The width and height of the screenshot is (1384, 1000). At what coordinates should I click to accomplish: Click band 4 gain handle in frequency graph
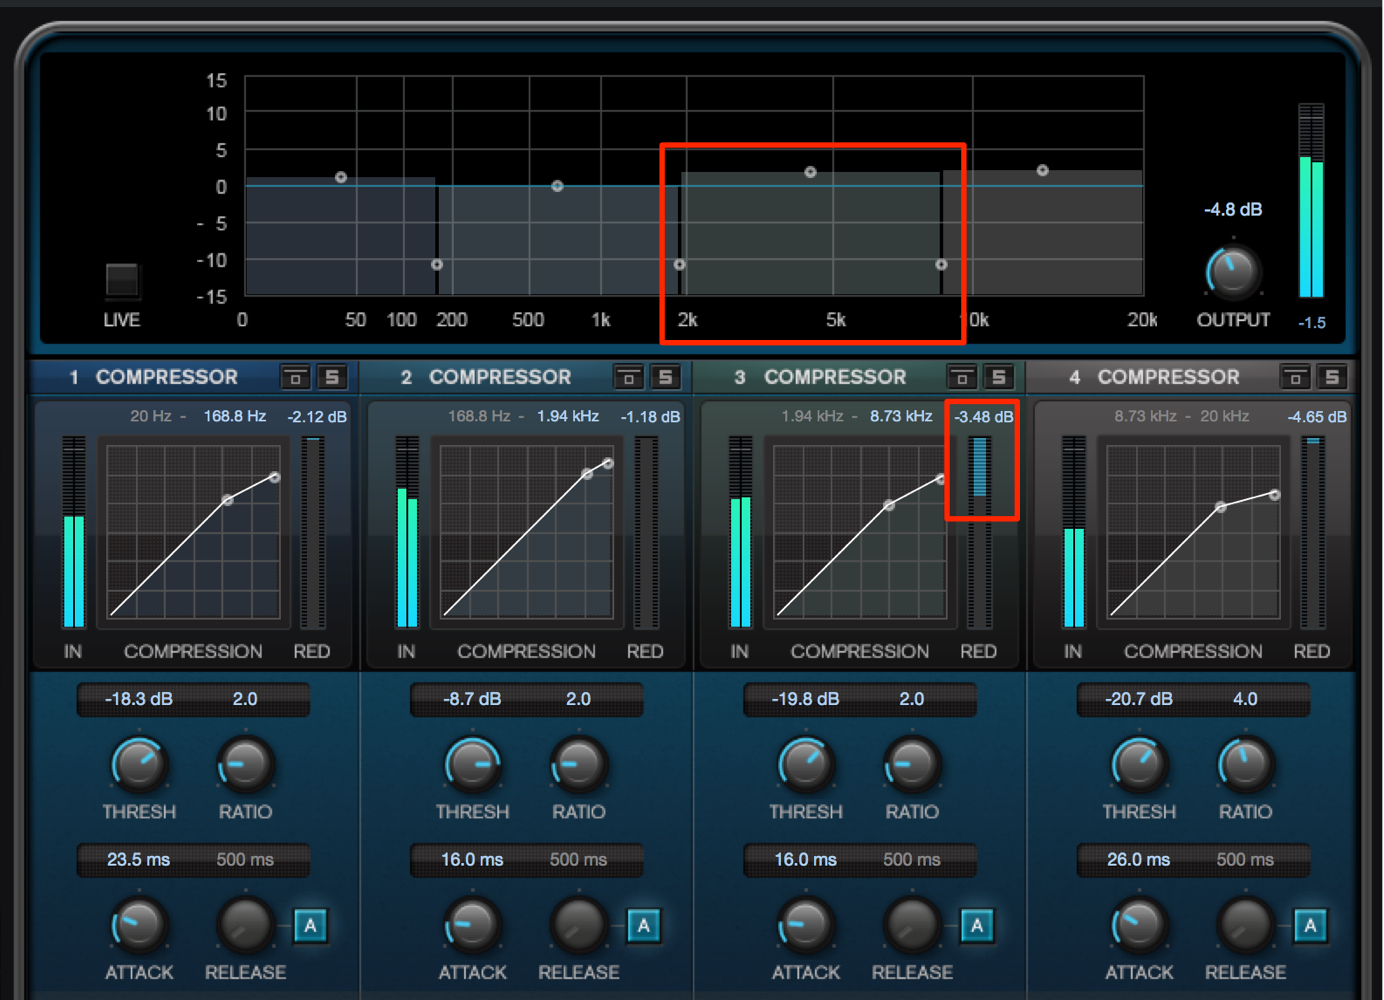(x=1042, y=170)
